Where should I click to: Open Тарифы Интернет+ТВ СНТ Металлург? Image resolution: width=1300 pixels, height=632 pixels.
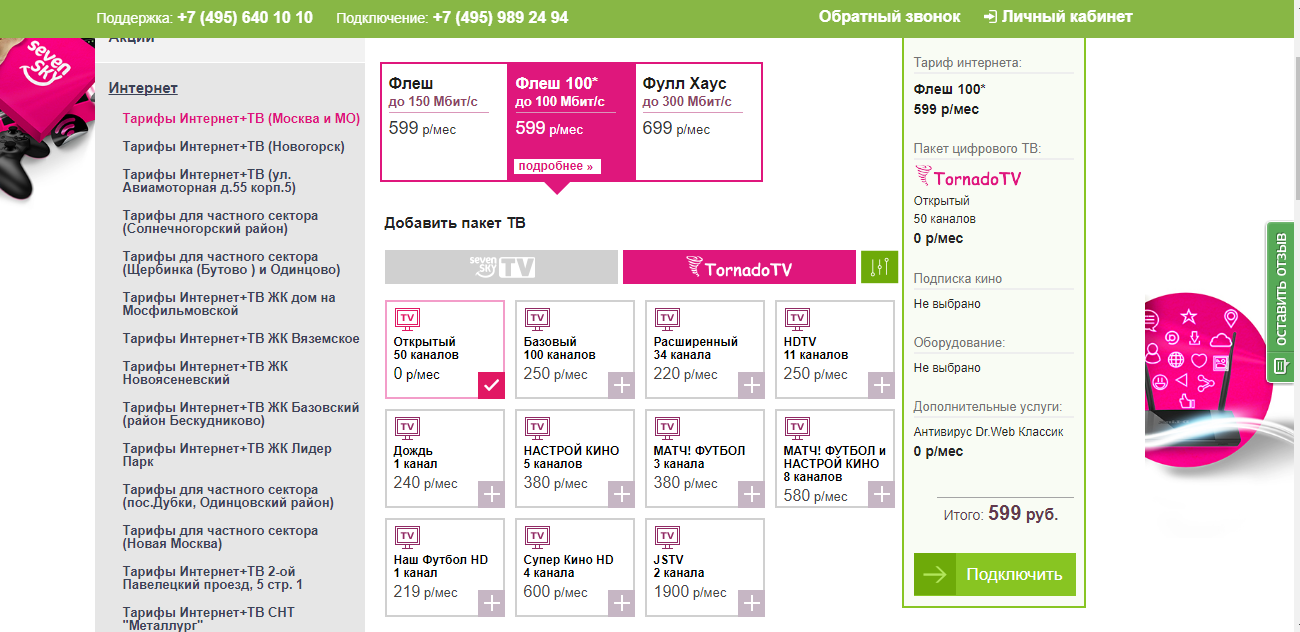click(x=209, y=618)
